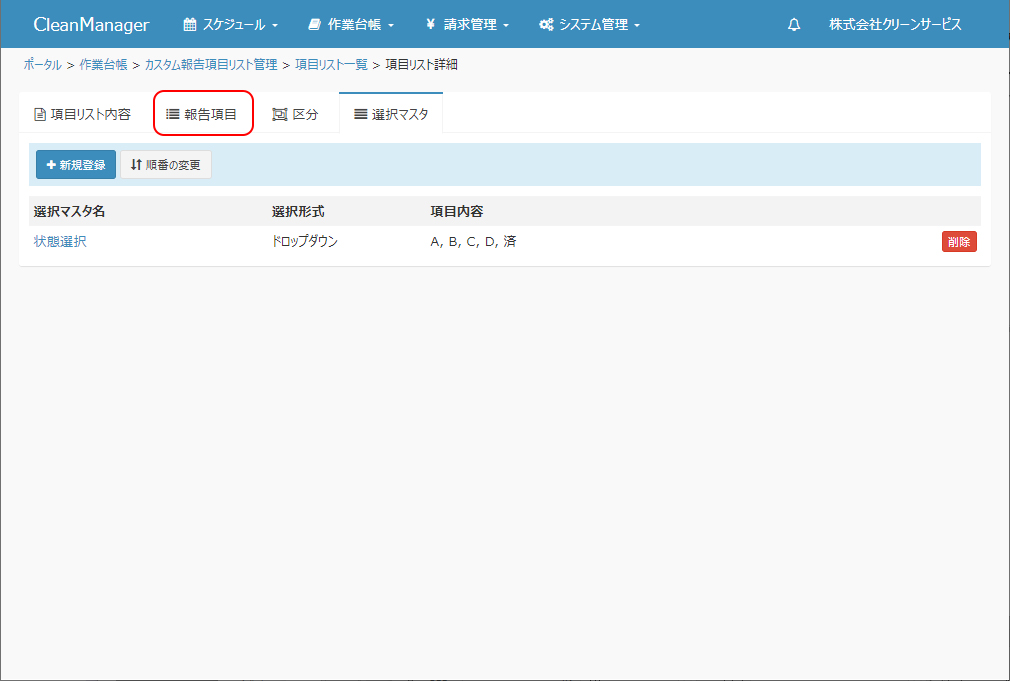Open the 報告項目 tab
Viewport: 1010px width, 681px height.
pyautogui.click(x=202, y=114)
